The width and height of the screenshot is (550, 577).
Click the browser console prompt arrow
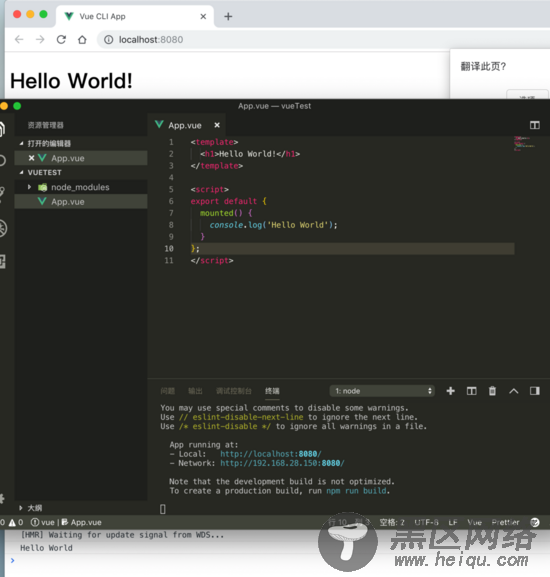click(x=13, y=560)
